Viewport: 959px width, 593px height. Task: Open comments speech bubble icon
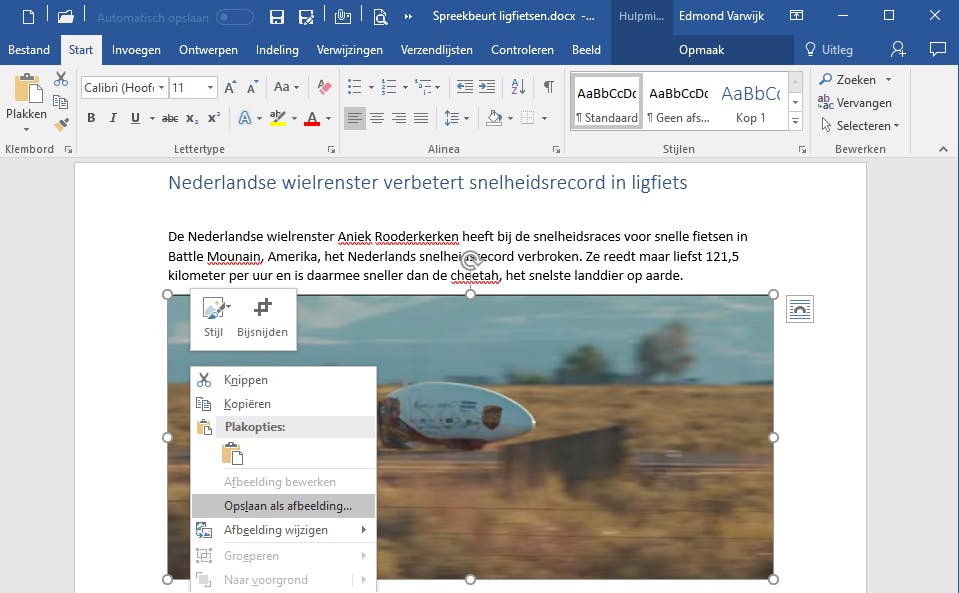[937, 50]
